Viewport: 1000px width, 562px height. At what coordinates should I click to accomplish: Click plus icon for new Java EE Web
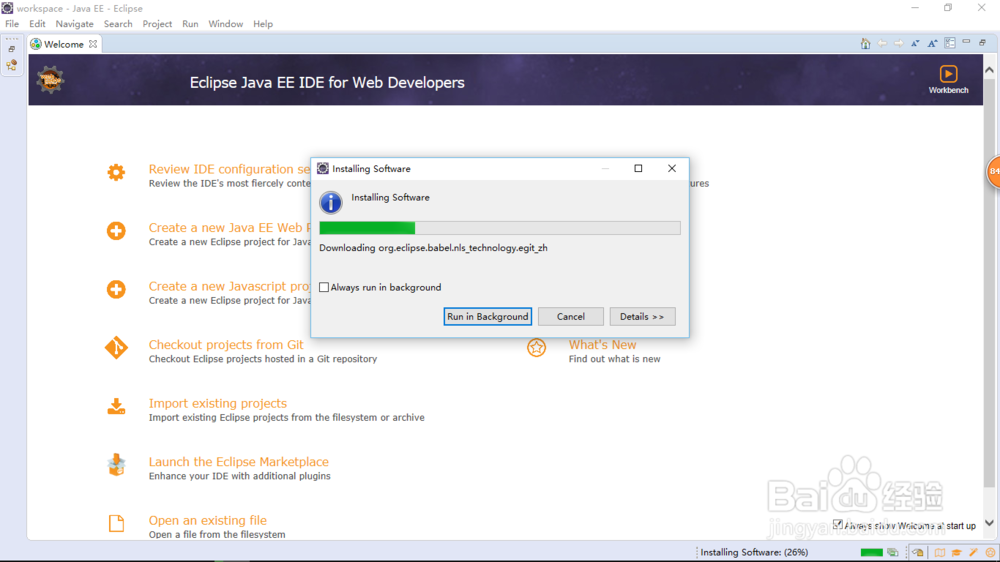[116, 231]
